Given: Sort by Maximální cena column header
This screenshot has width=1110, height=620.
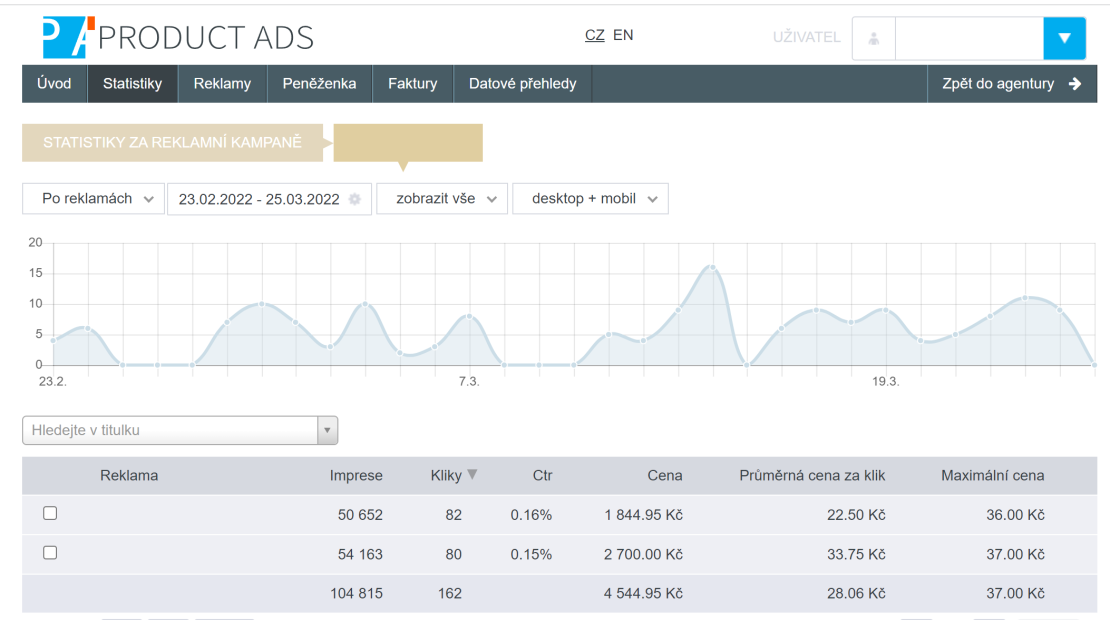Looking at the screenshot, I should click(992, 476).
